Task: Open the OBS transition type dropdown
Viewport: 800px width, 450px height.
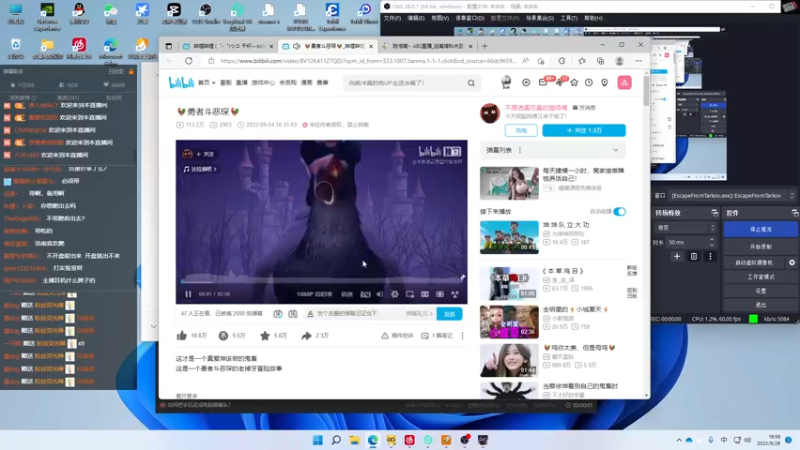Action: pos(686,228)
